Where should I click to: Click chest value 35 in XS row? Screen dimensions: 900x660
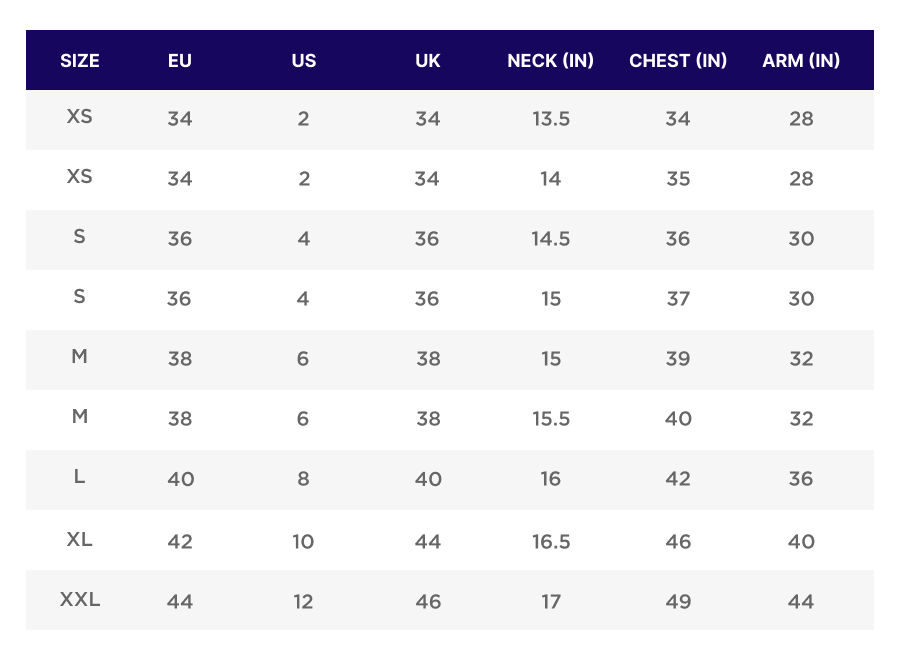[678, 179]
